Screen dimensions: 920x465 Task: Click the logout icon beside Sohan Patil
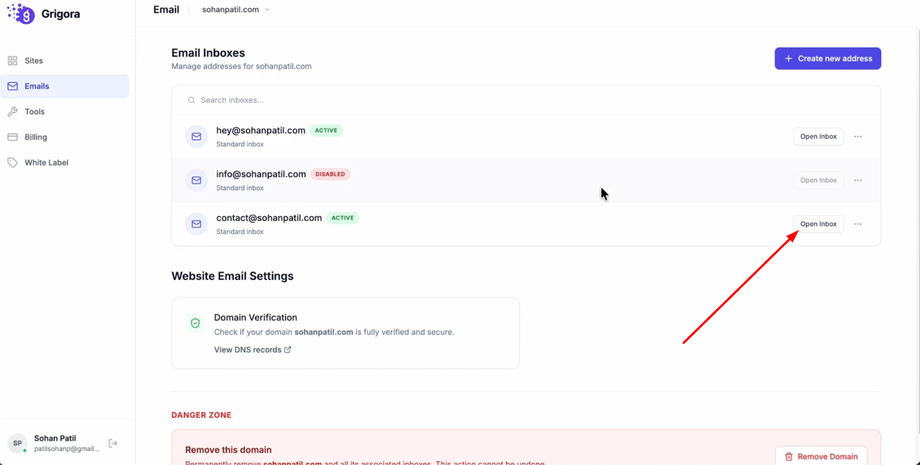[113, 443]
